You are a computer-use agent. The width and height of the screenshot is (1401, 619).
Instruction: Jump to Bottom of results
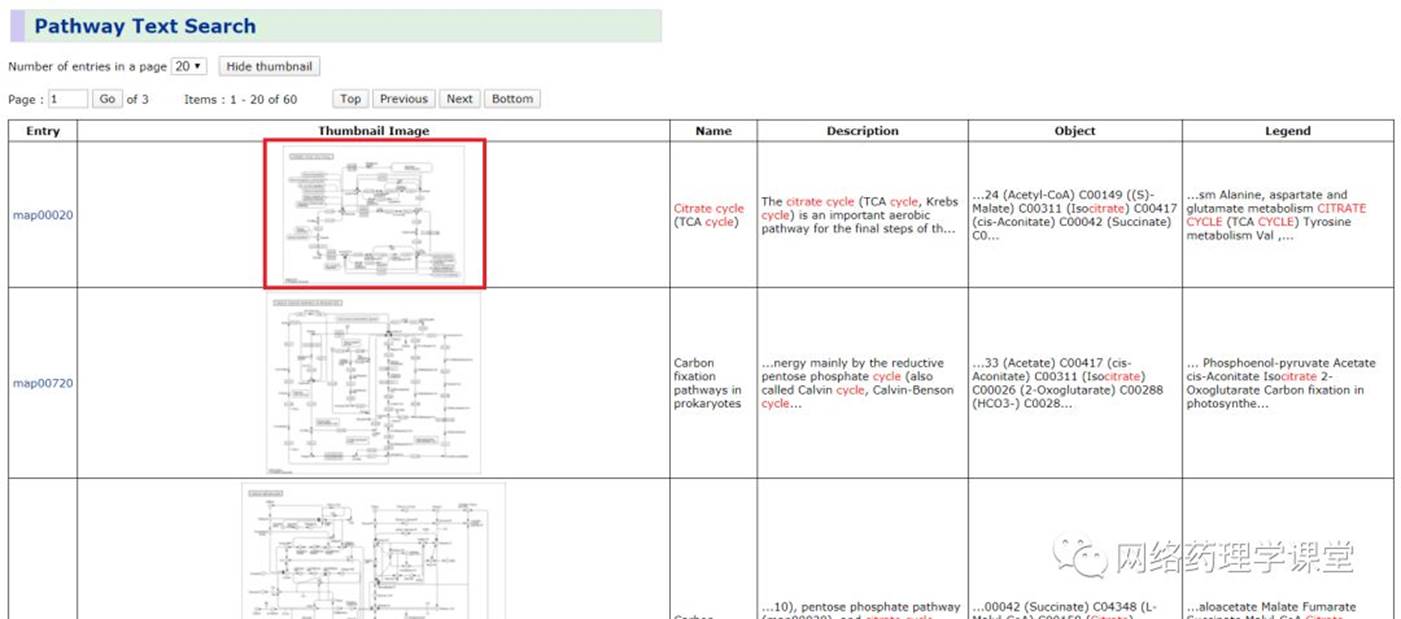click(512, 99)
